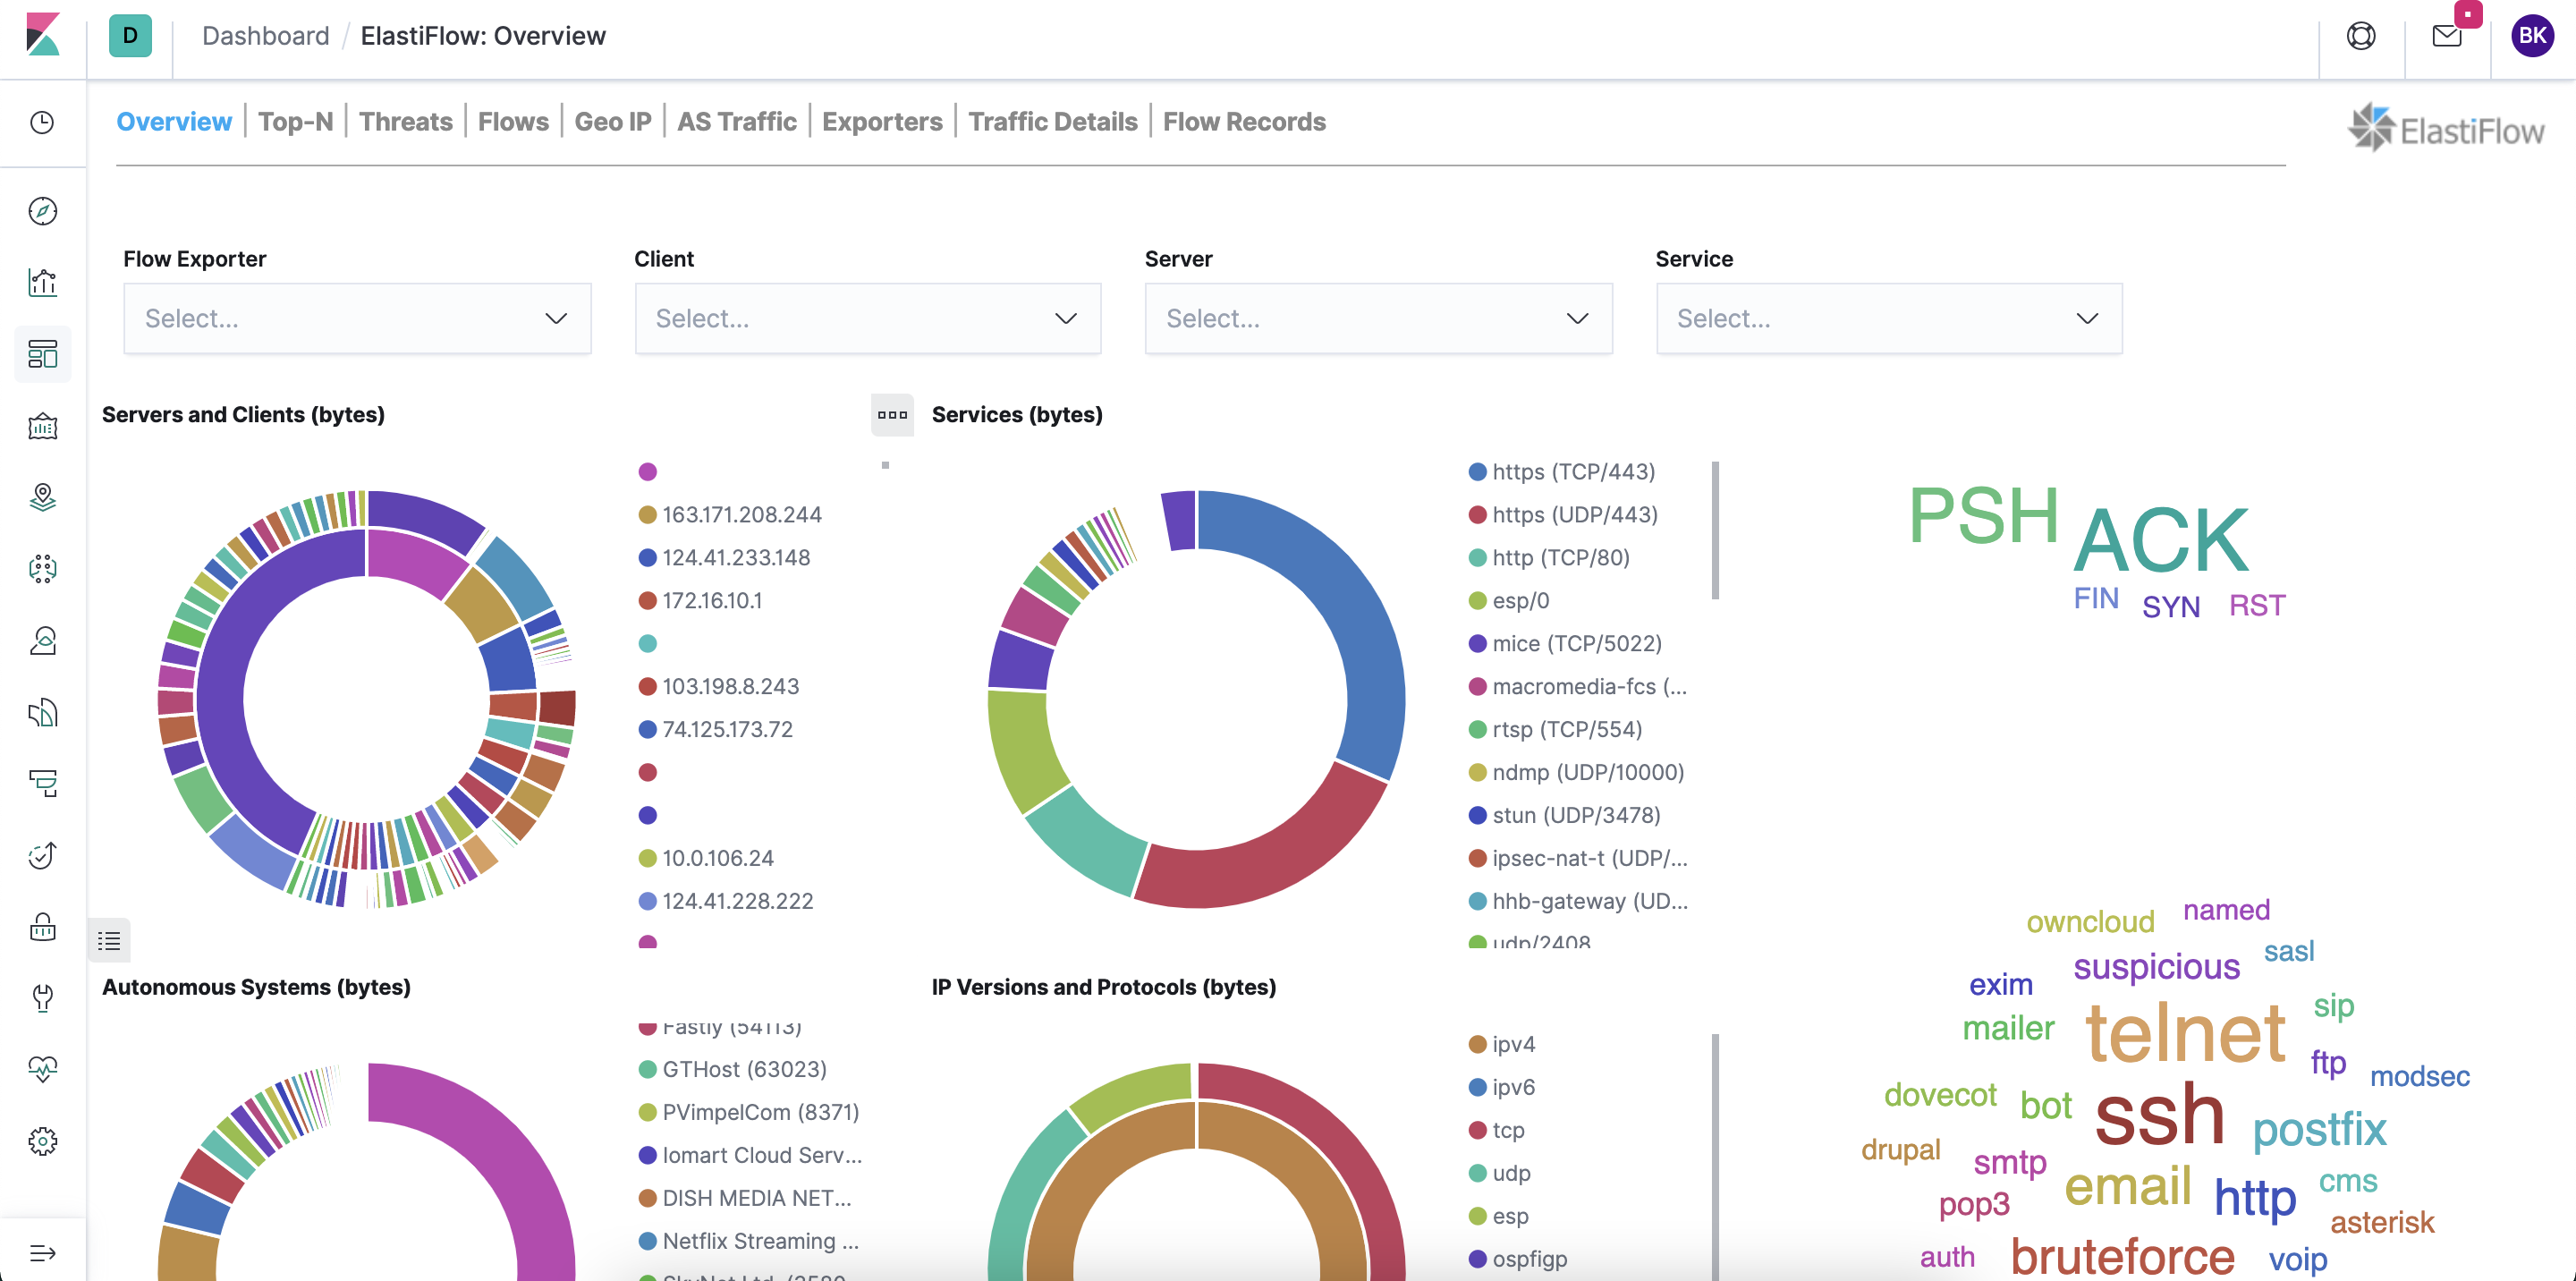Expand the sidebar navigation
This screenshot has width=2576, height=1281.
(43, 1253)
